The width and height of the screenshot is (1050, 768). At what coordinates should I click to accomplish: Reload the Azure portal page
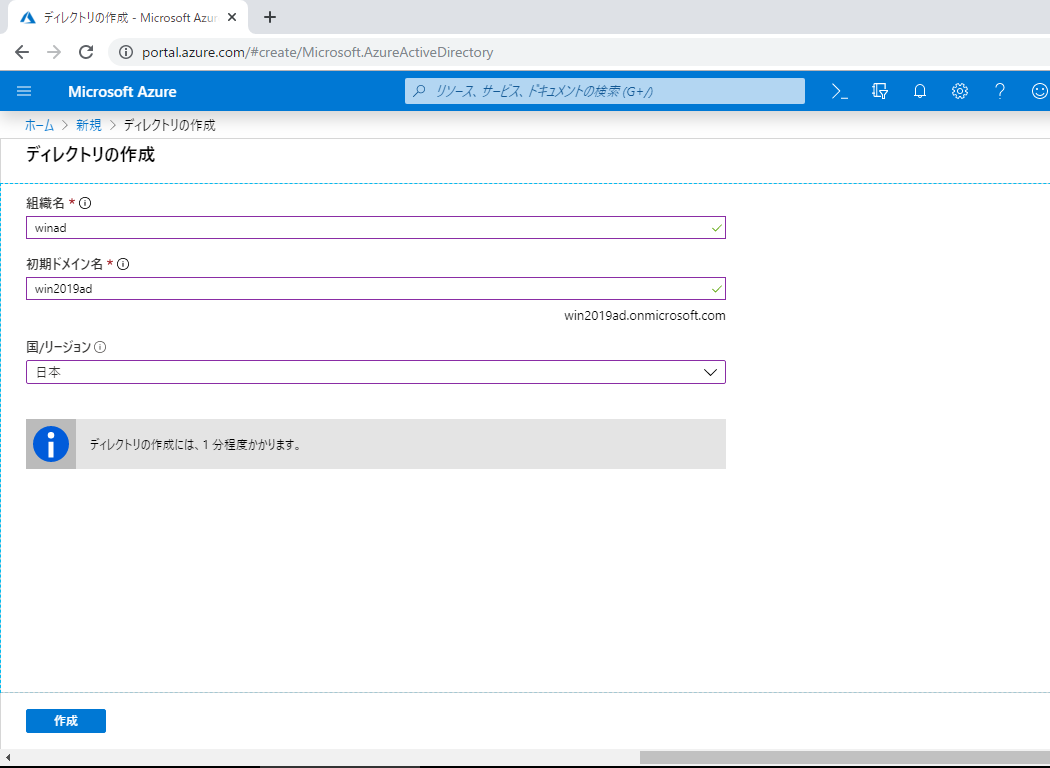tap(86, 52)
